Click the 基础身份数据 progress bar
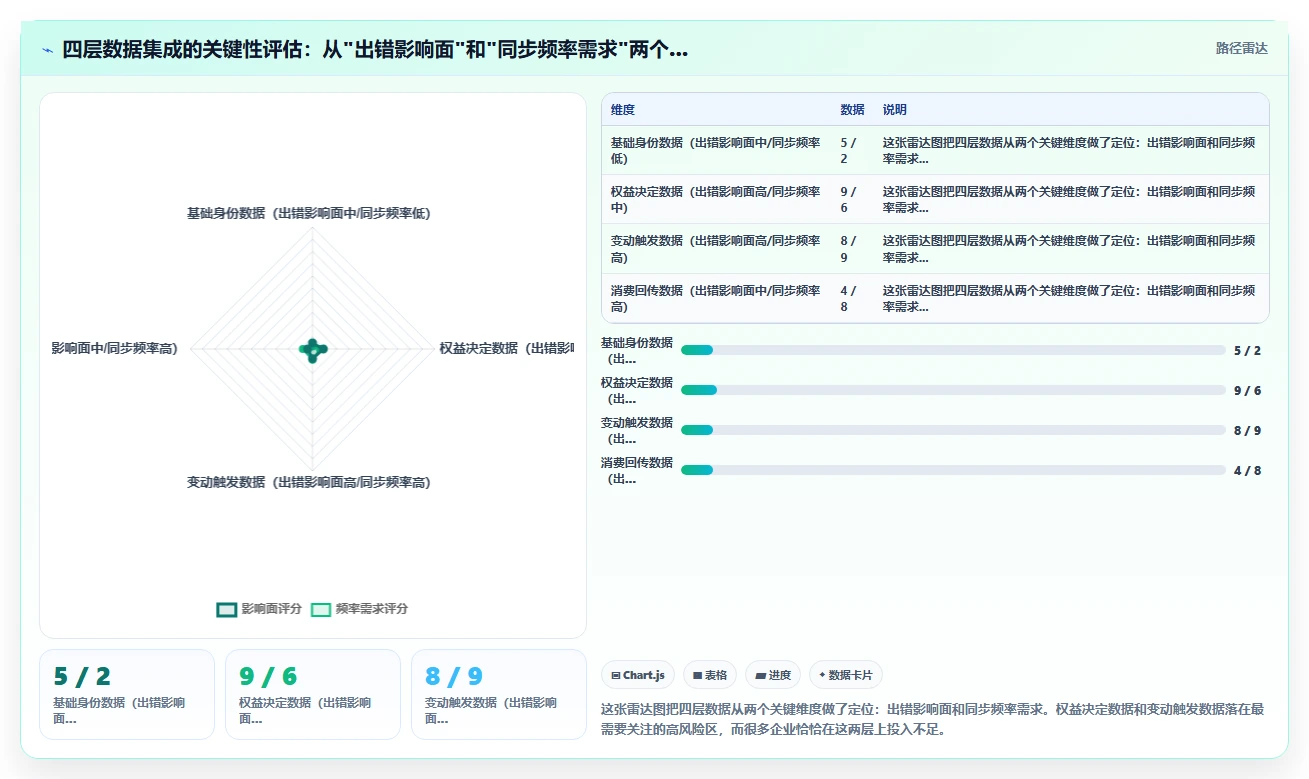 (953, 350)
